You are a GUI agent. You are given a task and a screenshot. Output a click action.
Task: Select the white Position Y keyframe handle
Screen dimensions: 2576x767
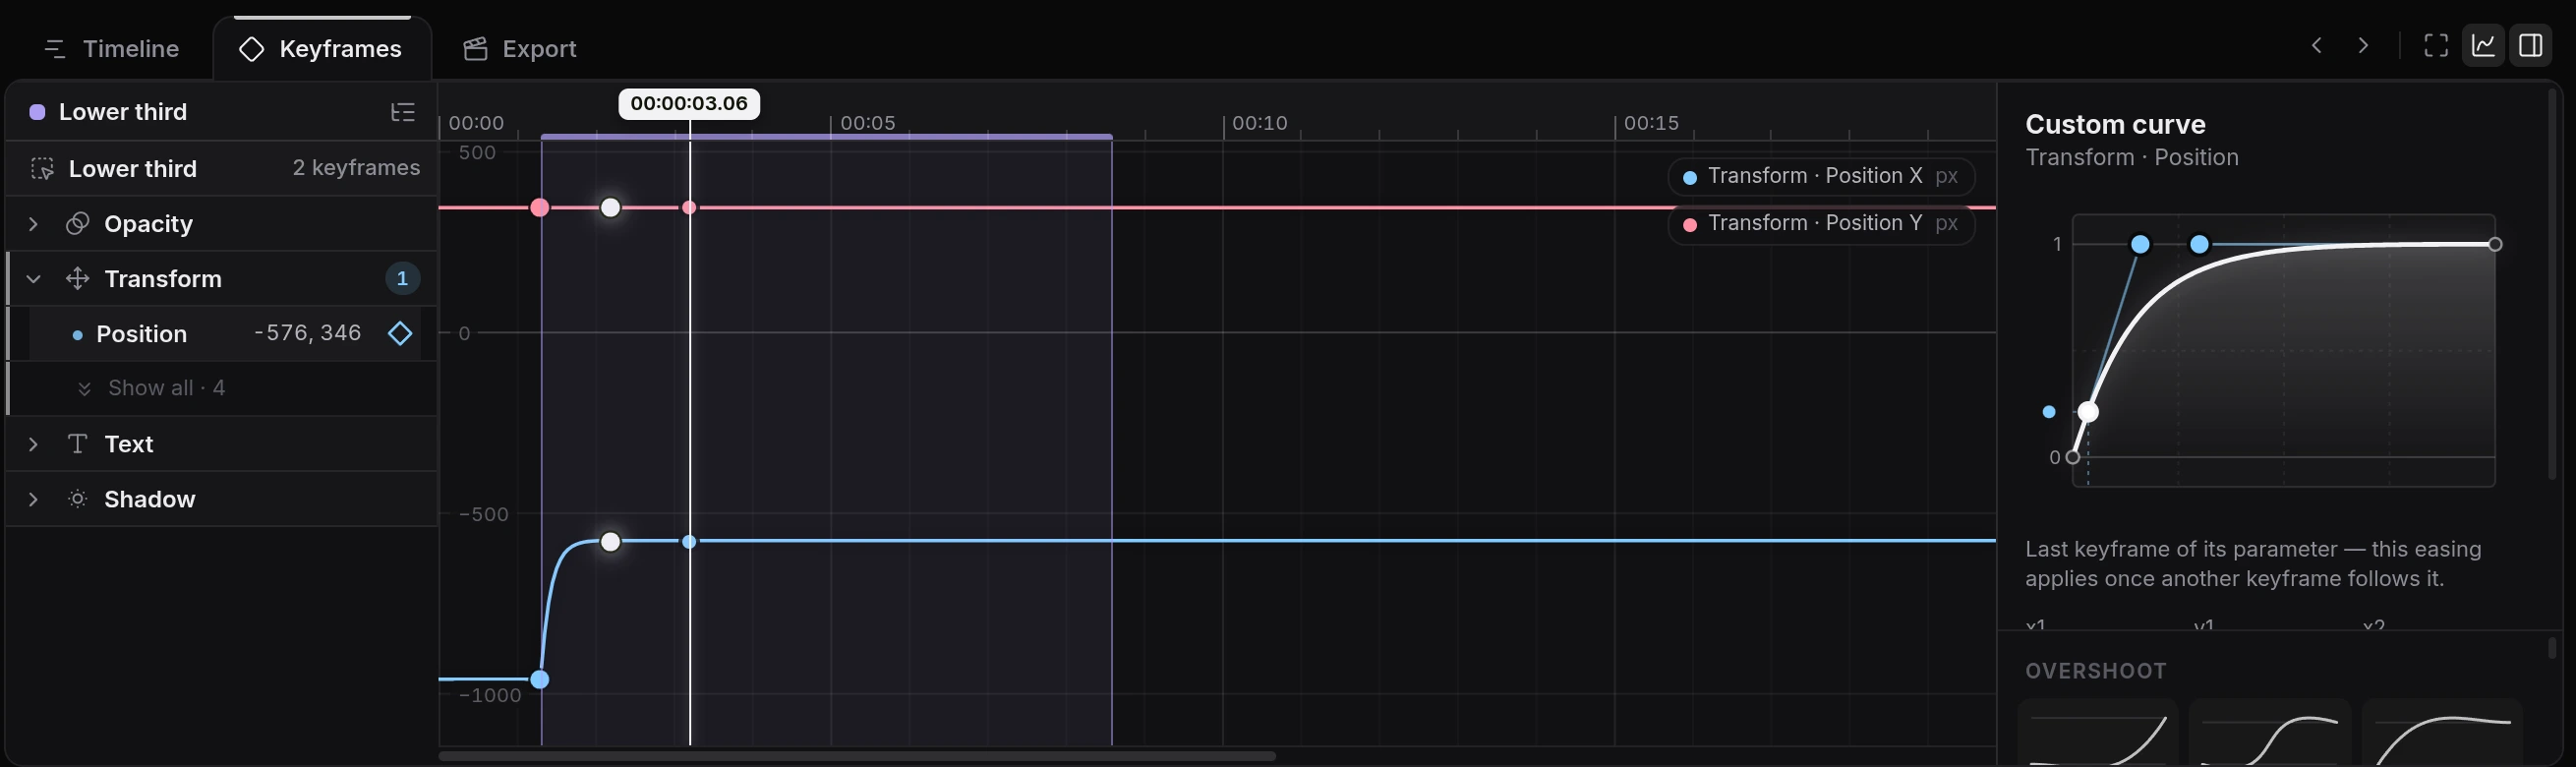[x=611, y=207]
